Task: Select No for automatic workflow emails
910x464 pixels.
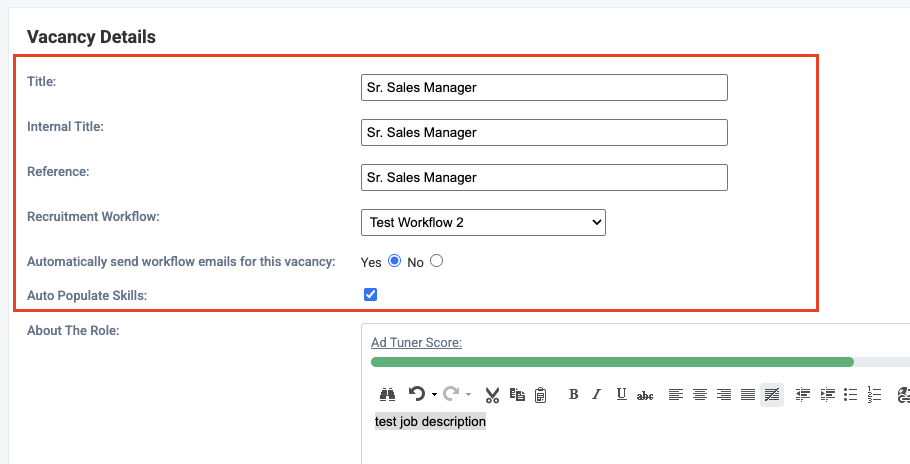Action: (x=436, y=261)
